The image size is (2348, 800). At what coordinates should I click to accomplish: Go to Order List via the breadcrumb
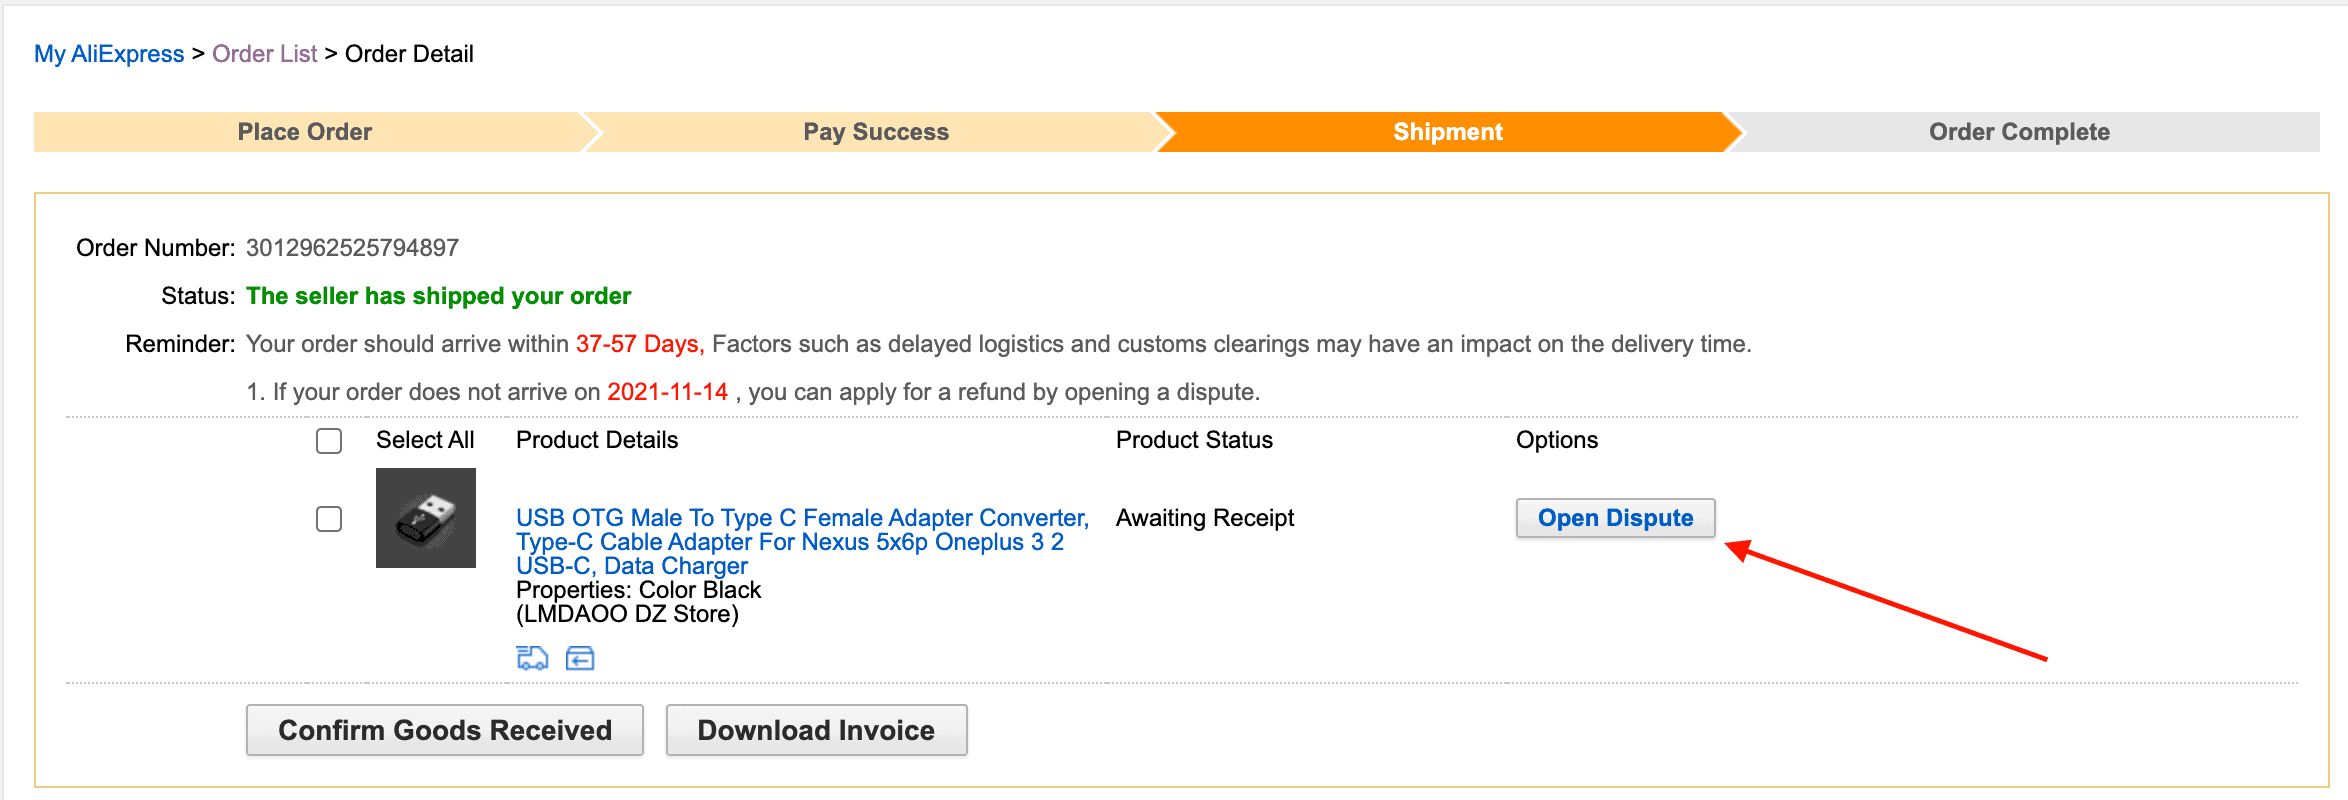264,54
